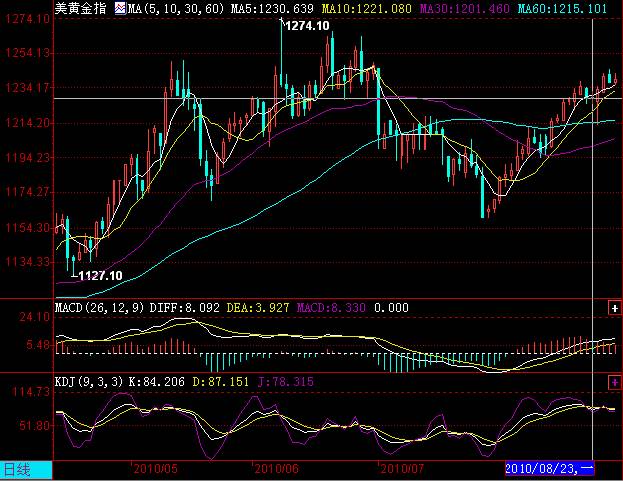
Task: Click the MA10:1221.080 value
Action: pos(366,8)
